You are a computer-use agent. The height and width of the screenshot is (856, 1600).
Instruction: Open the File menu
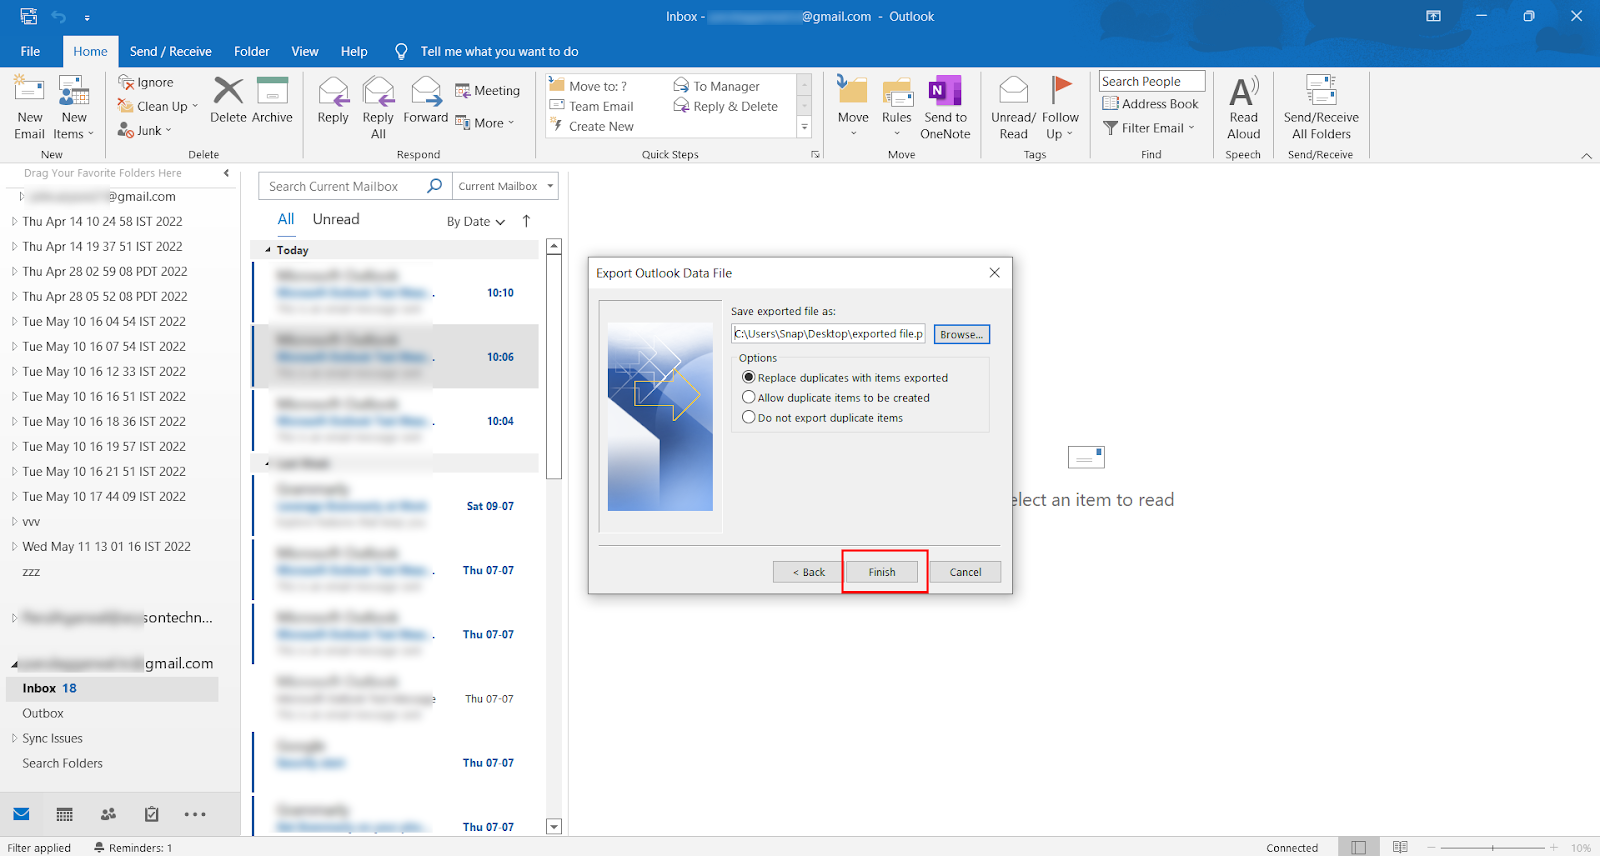coord(30,51)
